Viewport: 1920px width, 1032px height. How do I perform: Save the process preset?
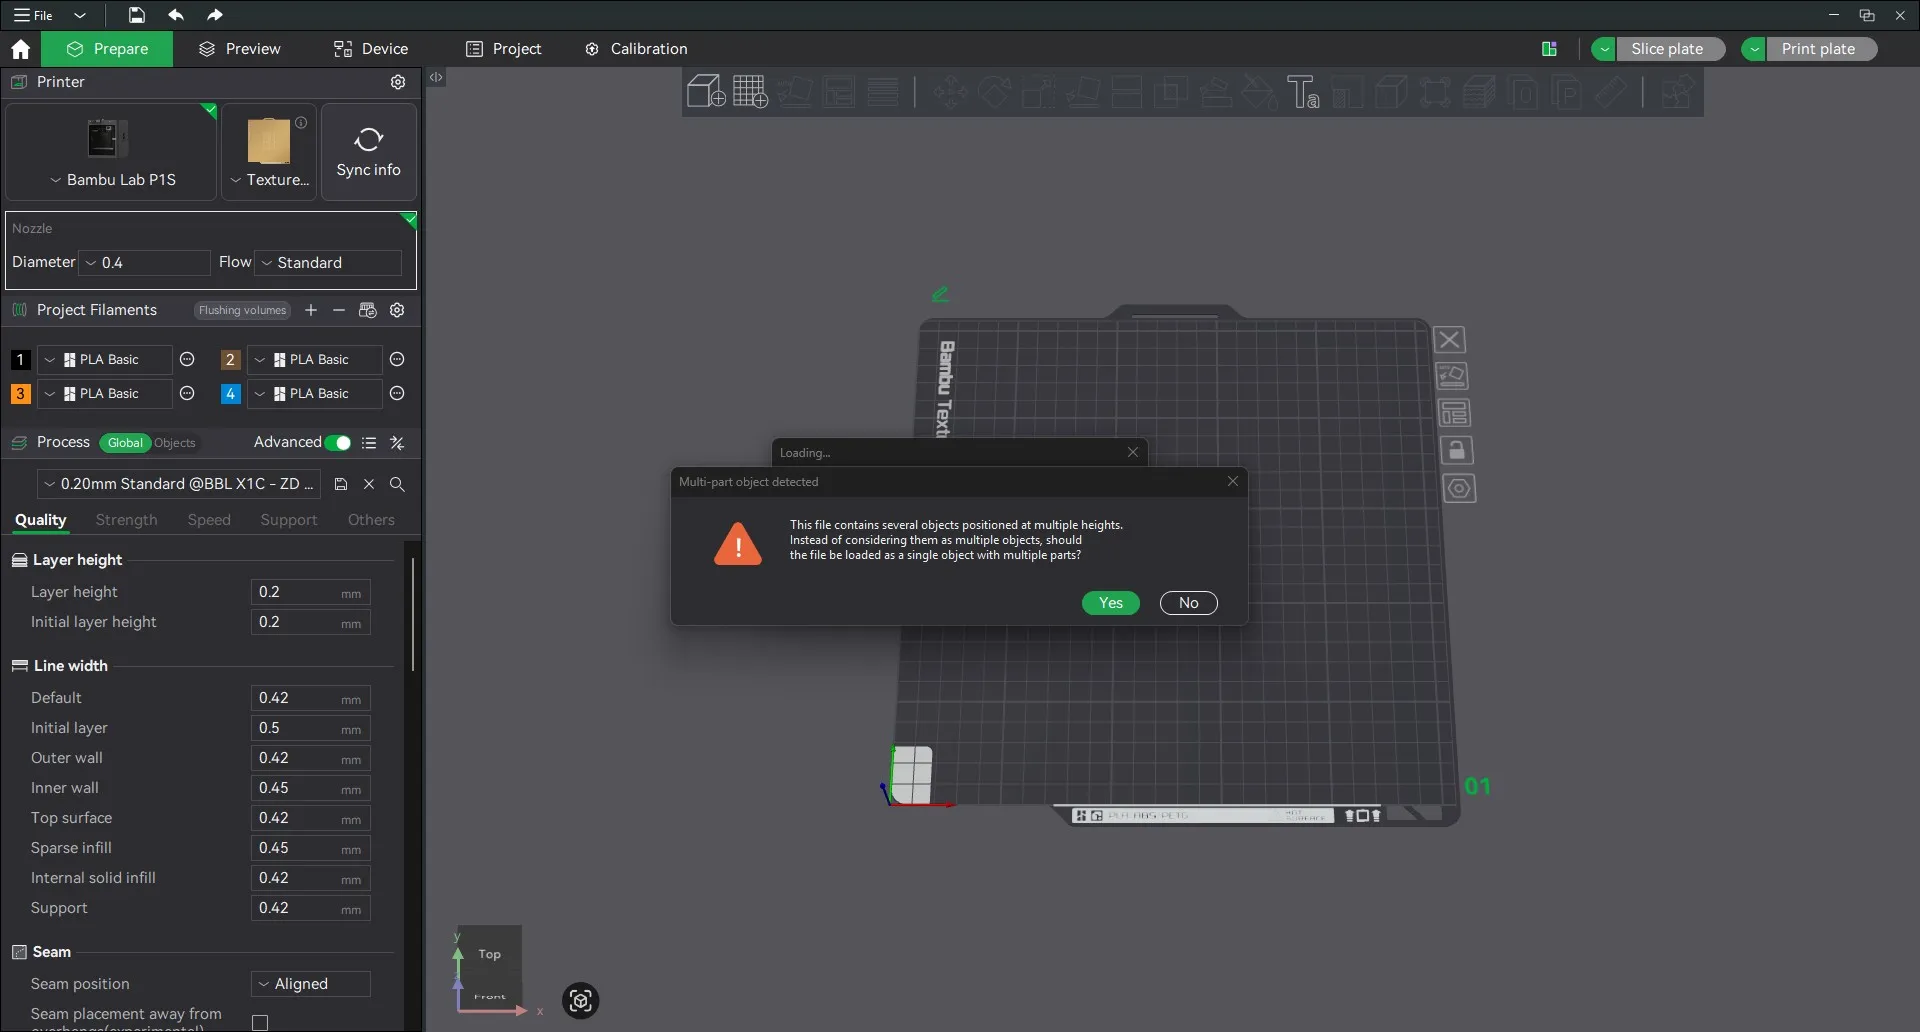pyautogui.click(x=341, y=484)
